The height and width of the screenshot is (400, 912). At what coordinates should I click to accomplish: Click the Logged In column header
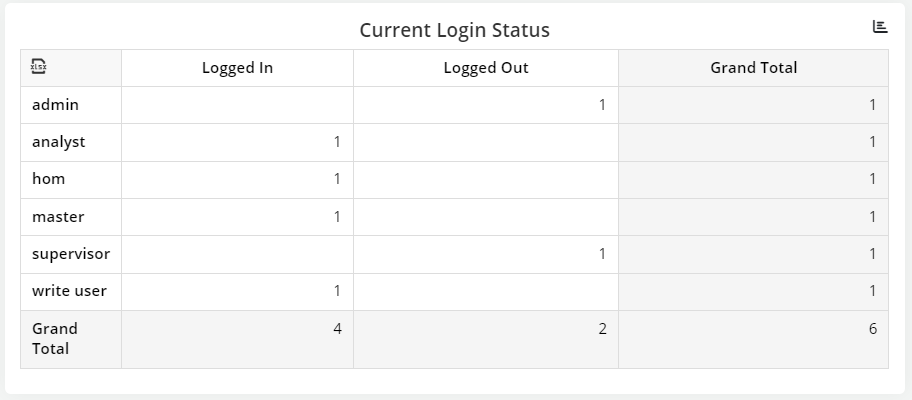coord(237,68)
